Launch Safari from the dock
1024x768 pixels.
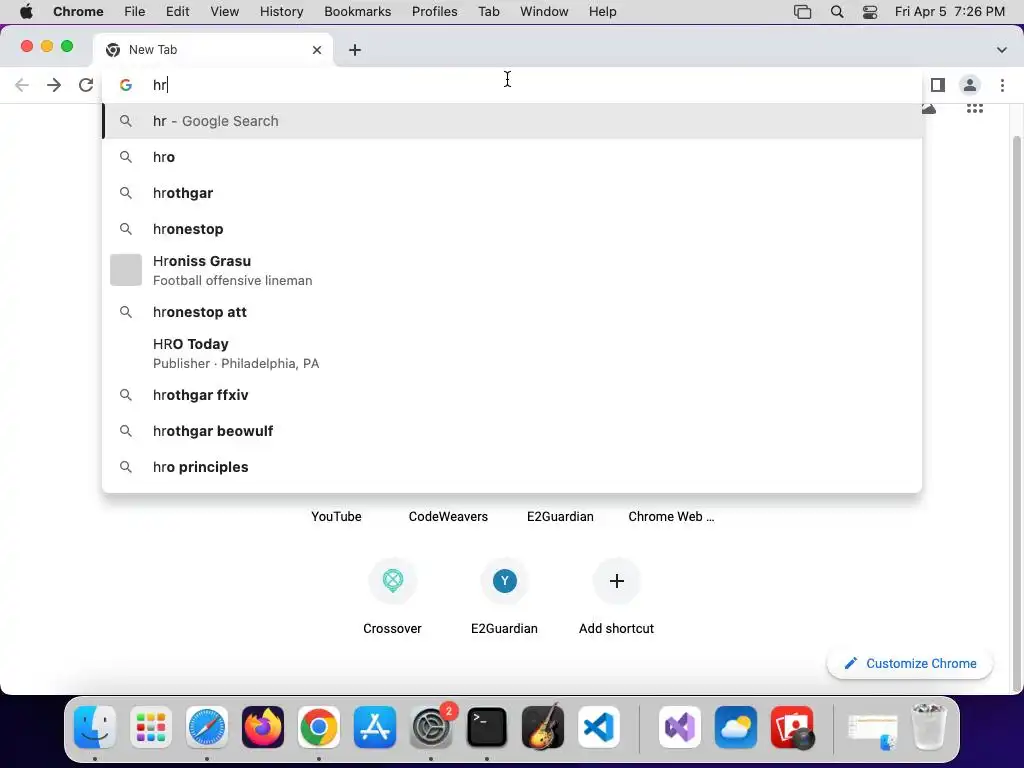[x=207, y=727]
